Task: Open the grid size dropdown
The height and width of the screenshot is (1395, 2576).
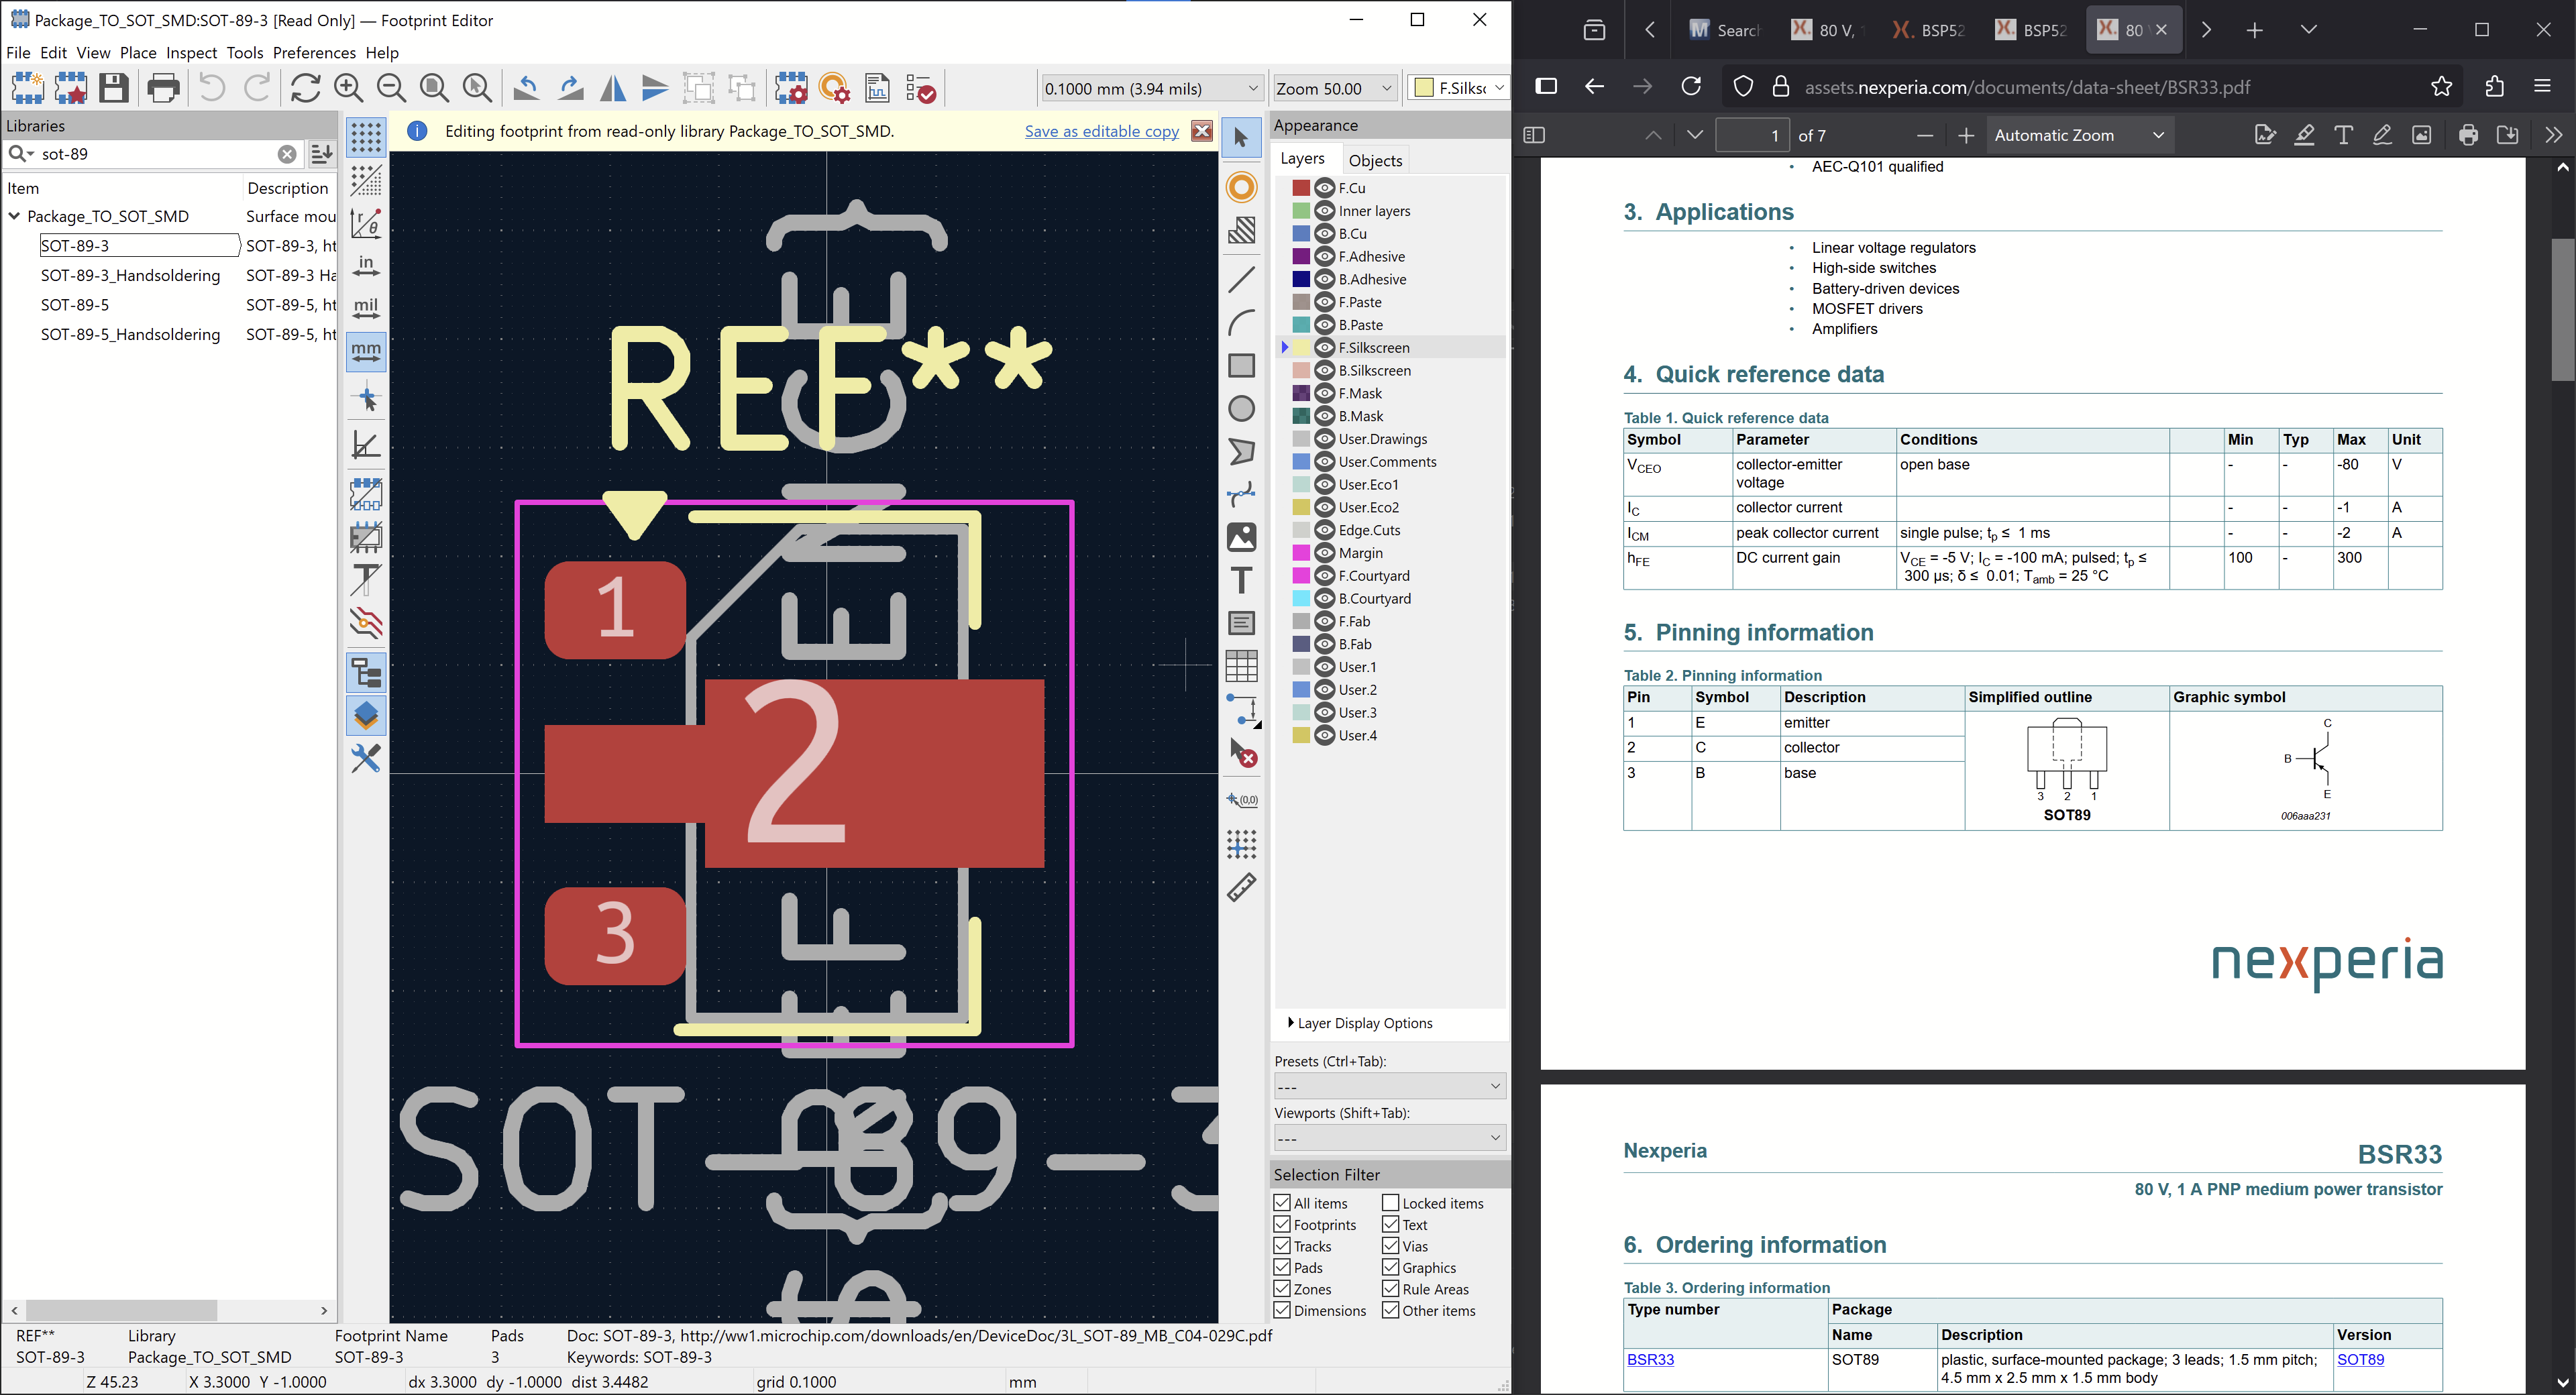Action: pyautogui.click(x=1151, y=89)
